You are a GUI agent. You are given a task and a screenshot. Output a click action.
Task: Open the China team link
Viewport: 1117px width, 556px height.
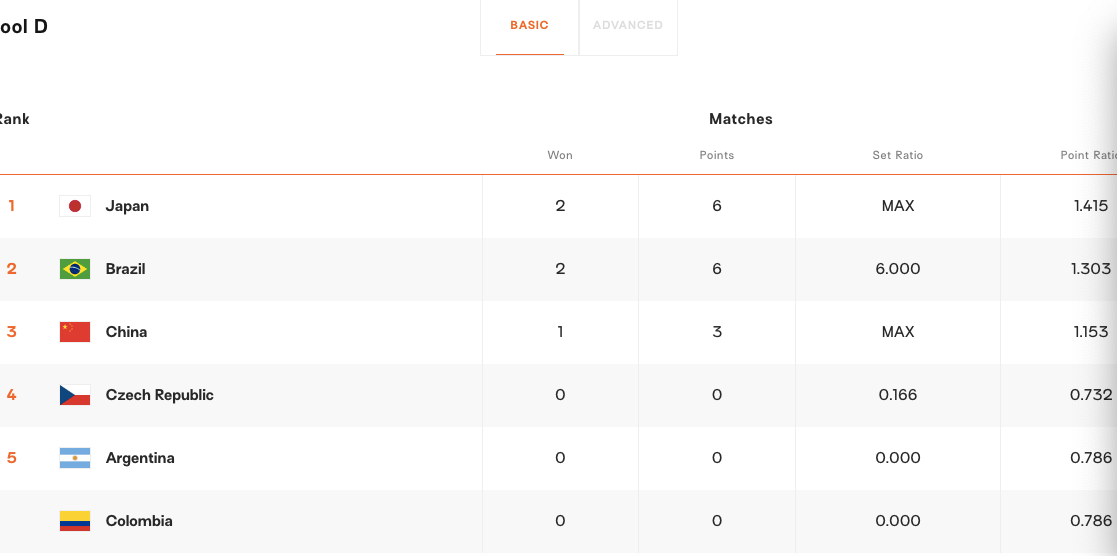[126, 332]
